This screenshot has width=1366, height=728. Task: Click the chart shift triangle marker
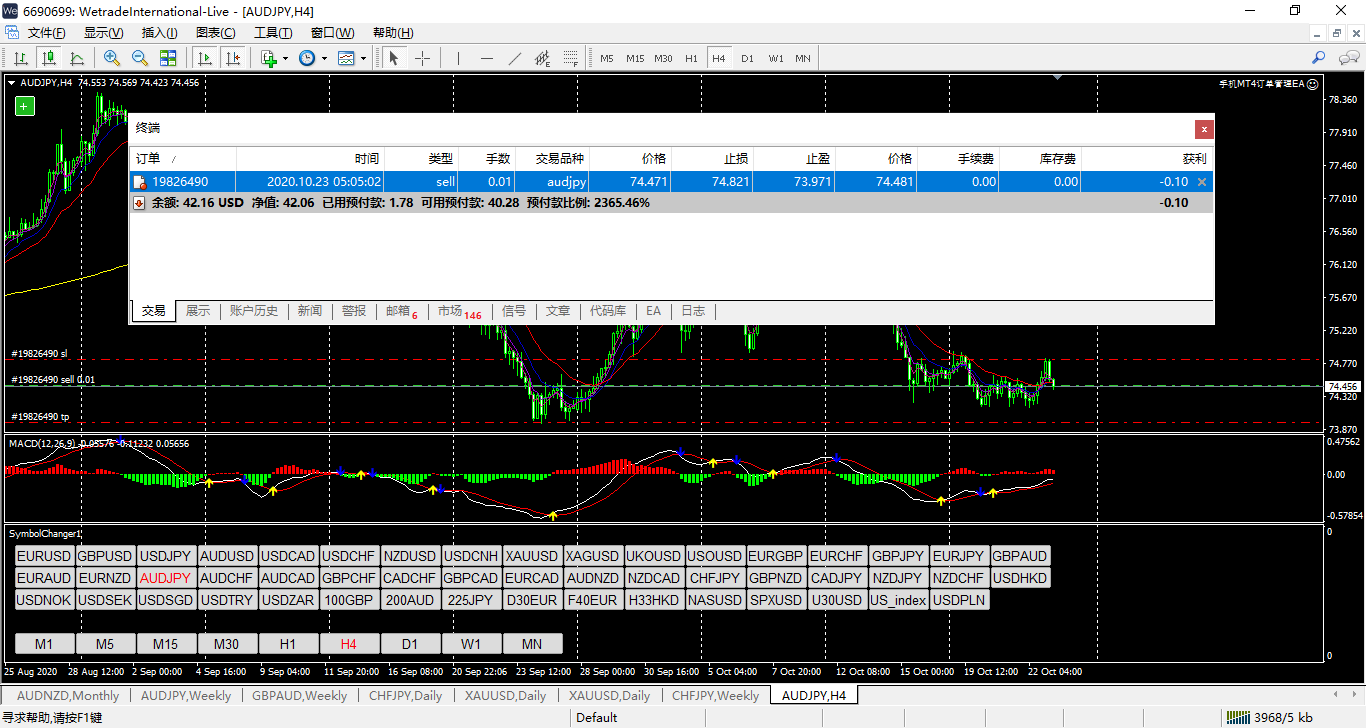coord(1059,77)
